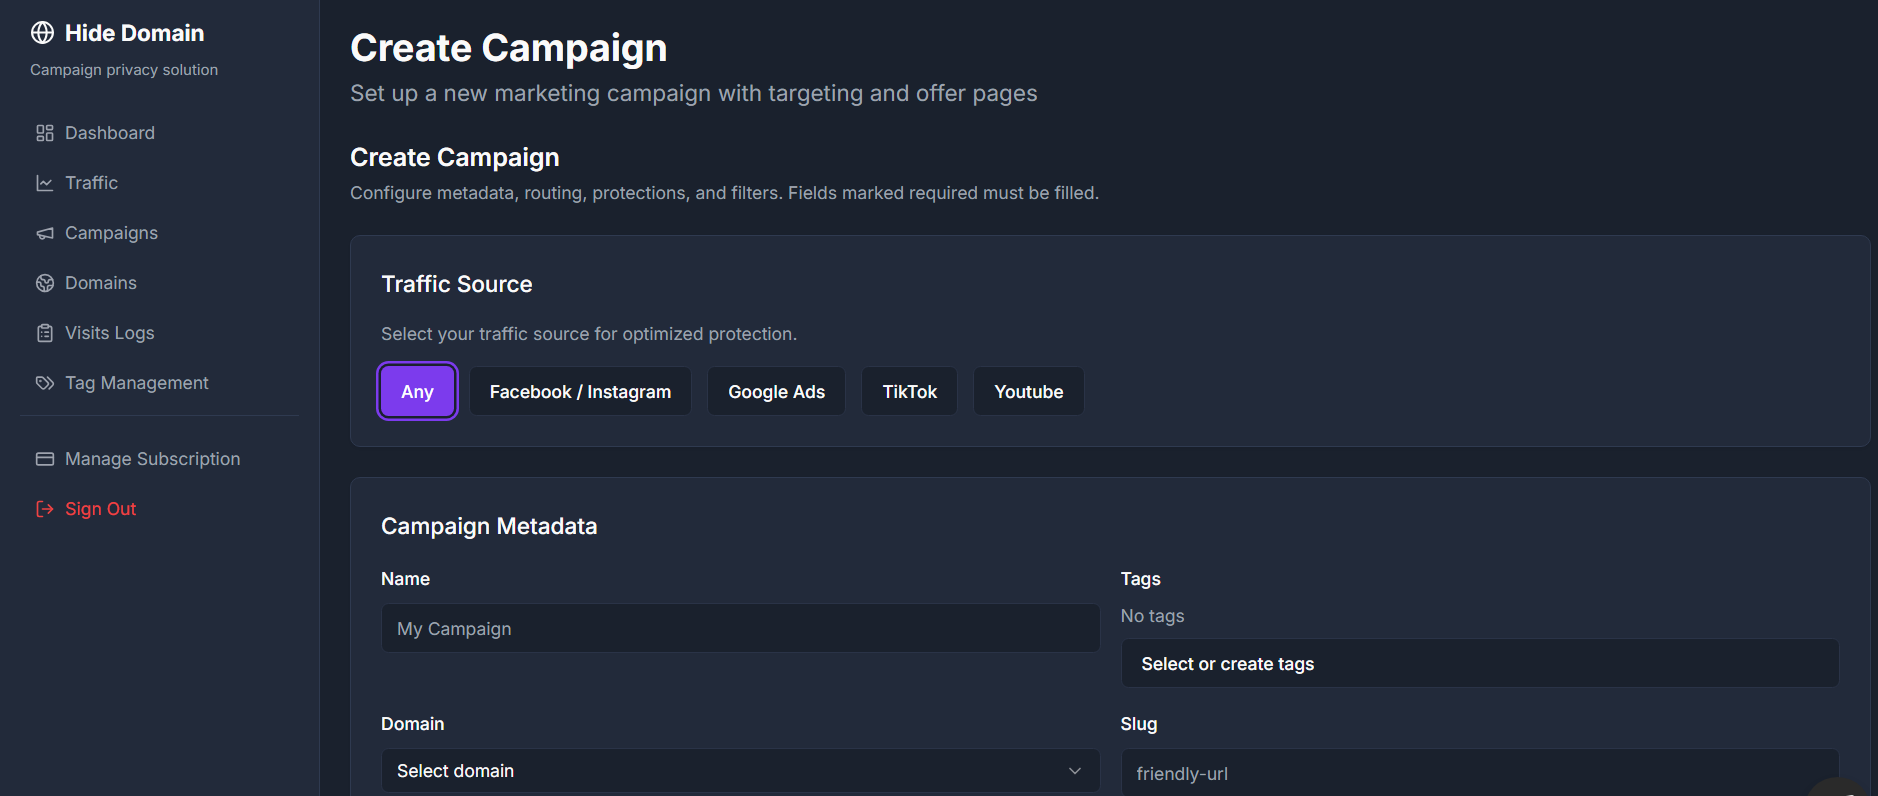The width and height of the screenshot is (1878, 796).
Task: Click the Hide Domain globe logo icon
Action: (42, 33)
